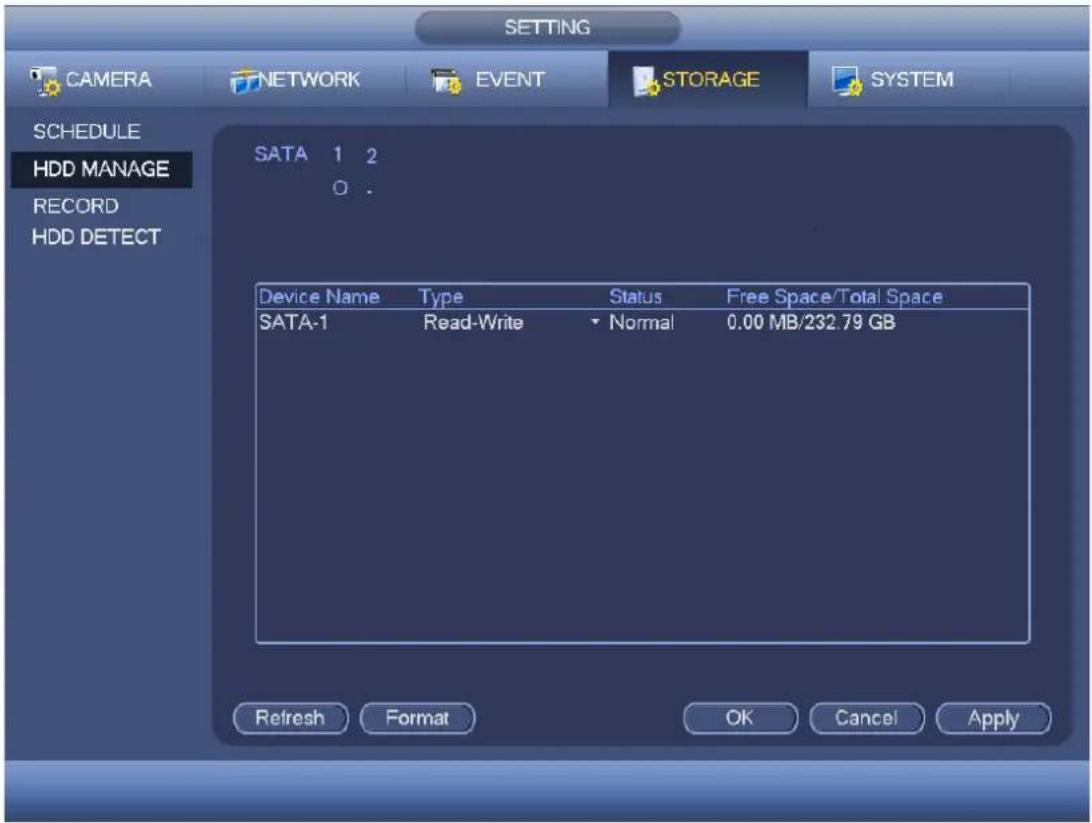This screenshot has width=1092, height=823.
Task: Open HDD DETECT in the sidebar
Action: [96, 237]
